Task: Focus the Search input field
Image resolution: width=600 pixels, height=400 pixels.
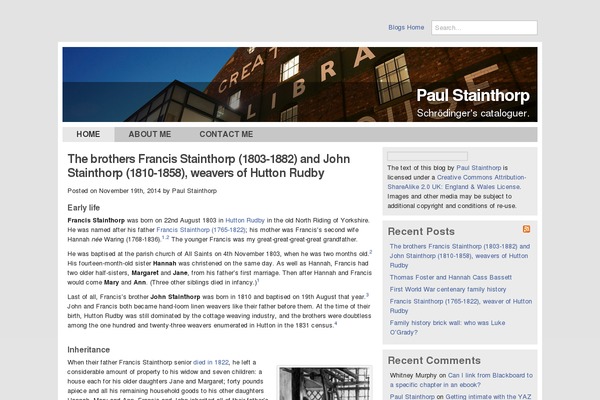Action: click(x=484, y=28)
